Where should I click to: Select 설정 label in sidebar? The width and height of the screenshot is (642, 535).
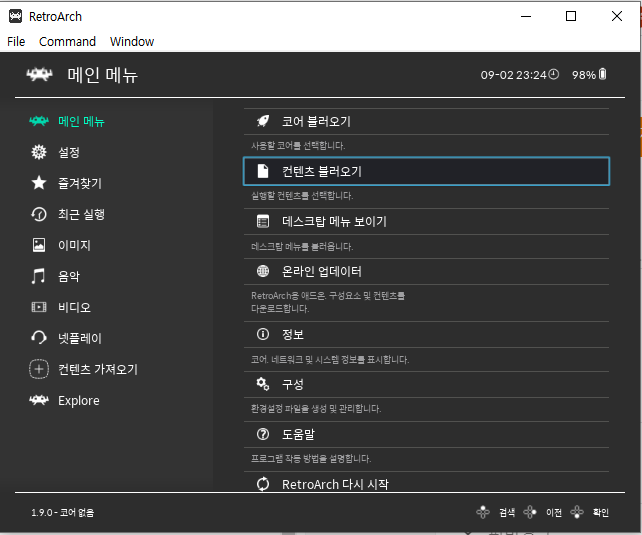69,152
